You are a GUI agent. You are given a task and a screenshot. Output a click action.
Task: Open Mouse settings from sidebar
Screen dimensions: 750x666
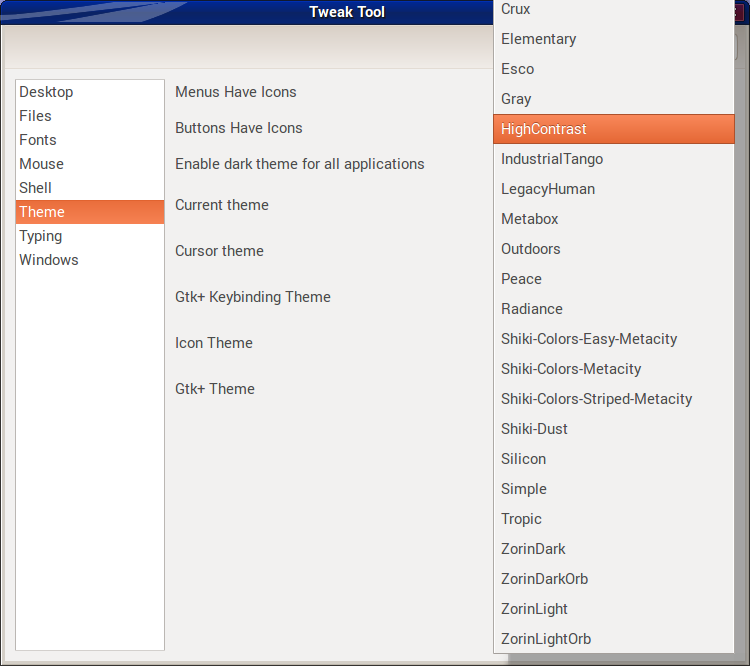41,164
